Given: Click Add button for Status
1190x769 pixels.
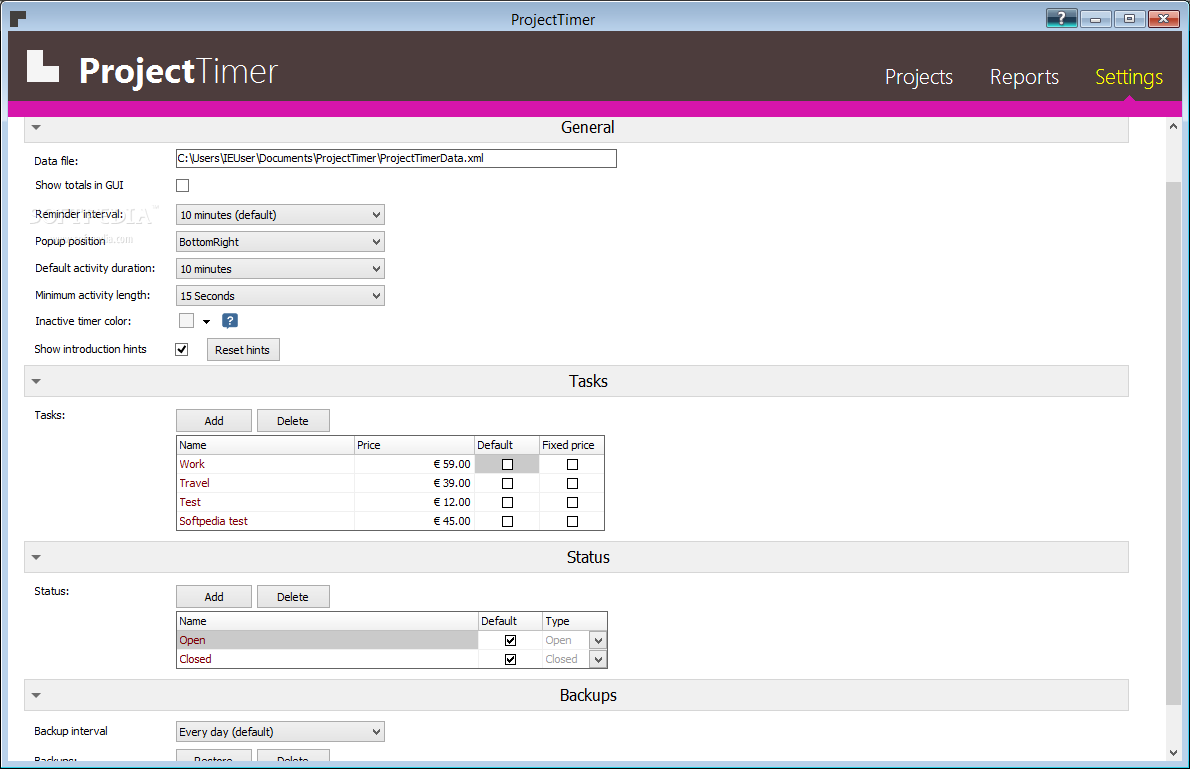Looking at the screenshot, I should click(x=214, y=597).
